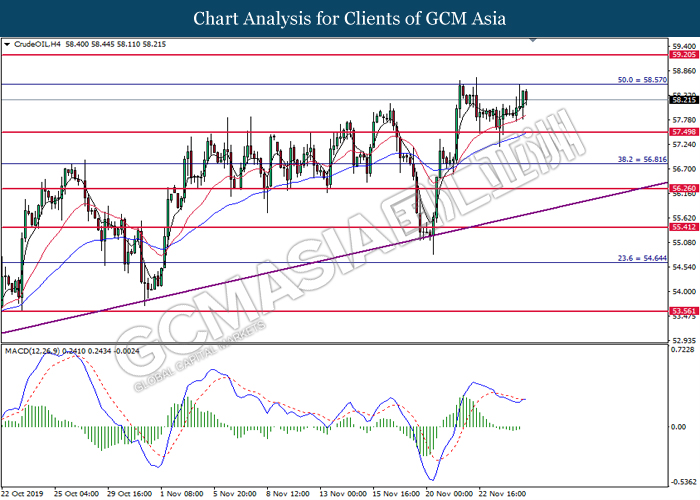
Task: Click the 22 Nov 16:00 time label
Action: tap(502, 493)
